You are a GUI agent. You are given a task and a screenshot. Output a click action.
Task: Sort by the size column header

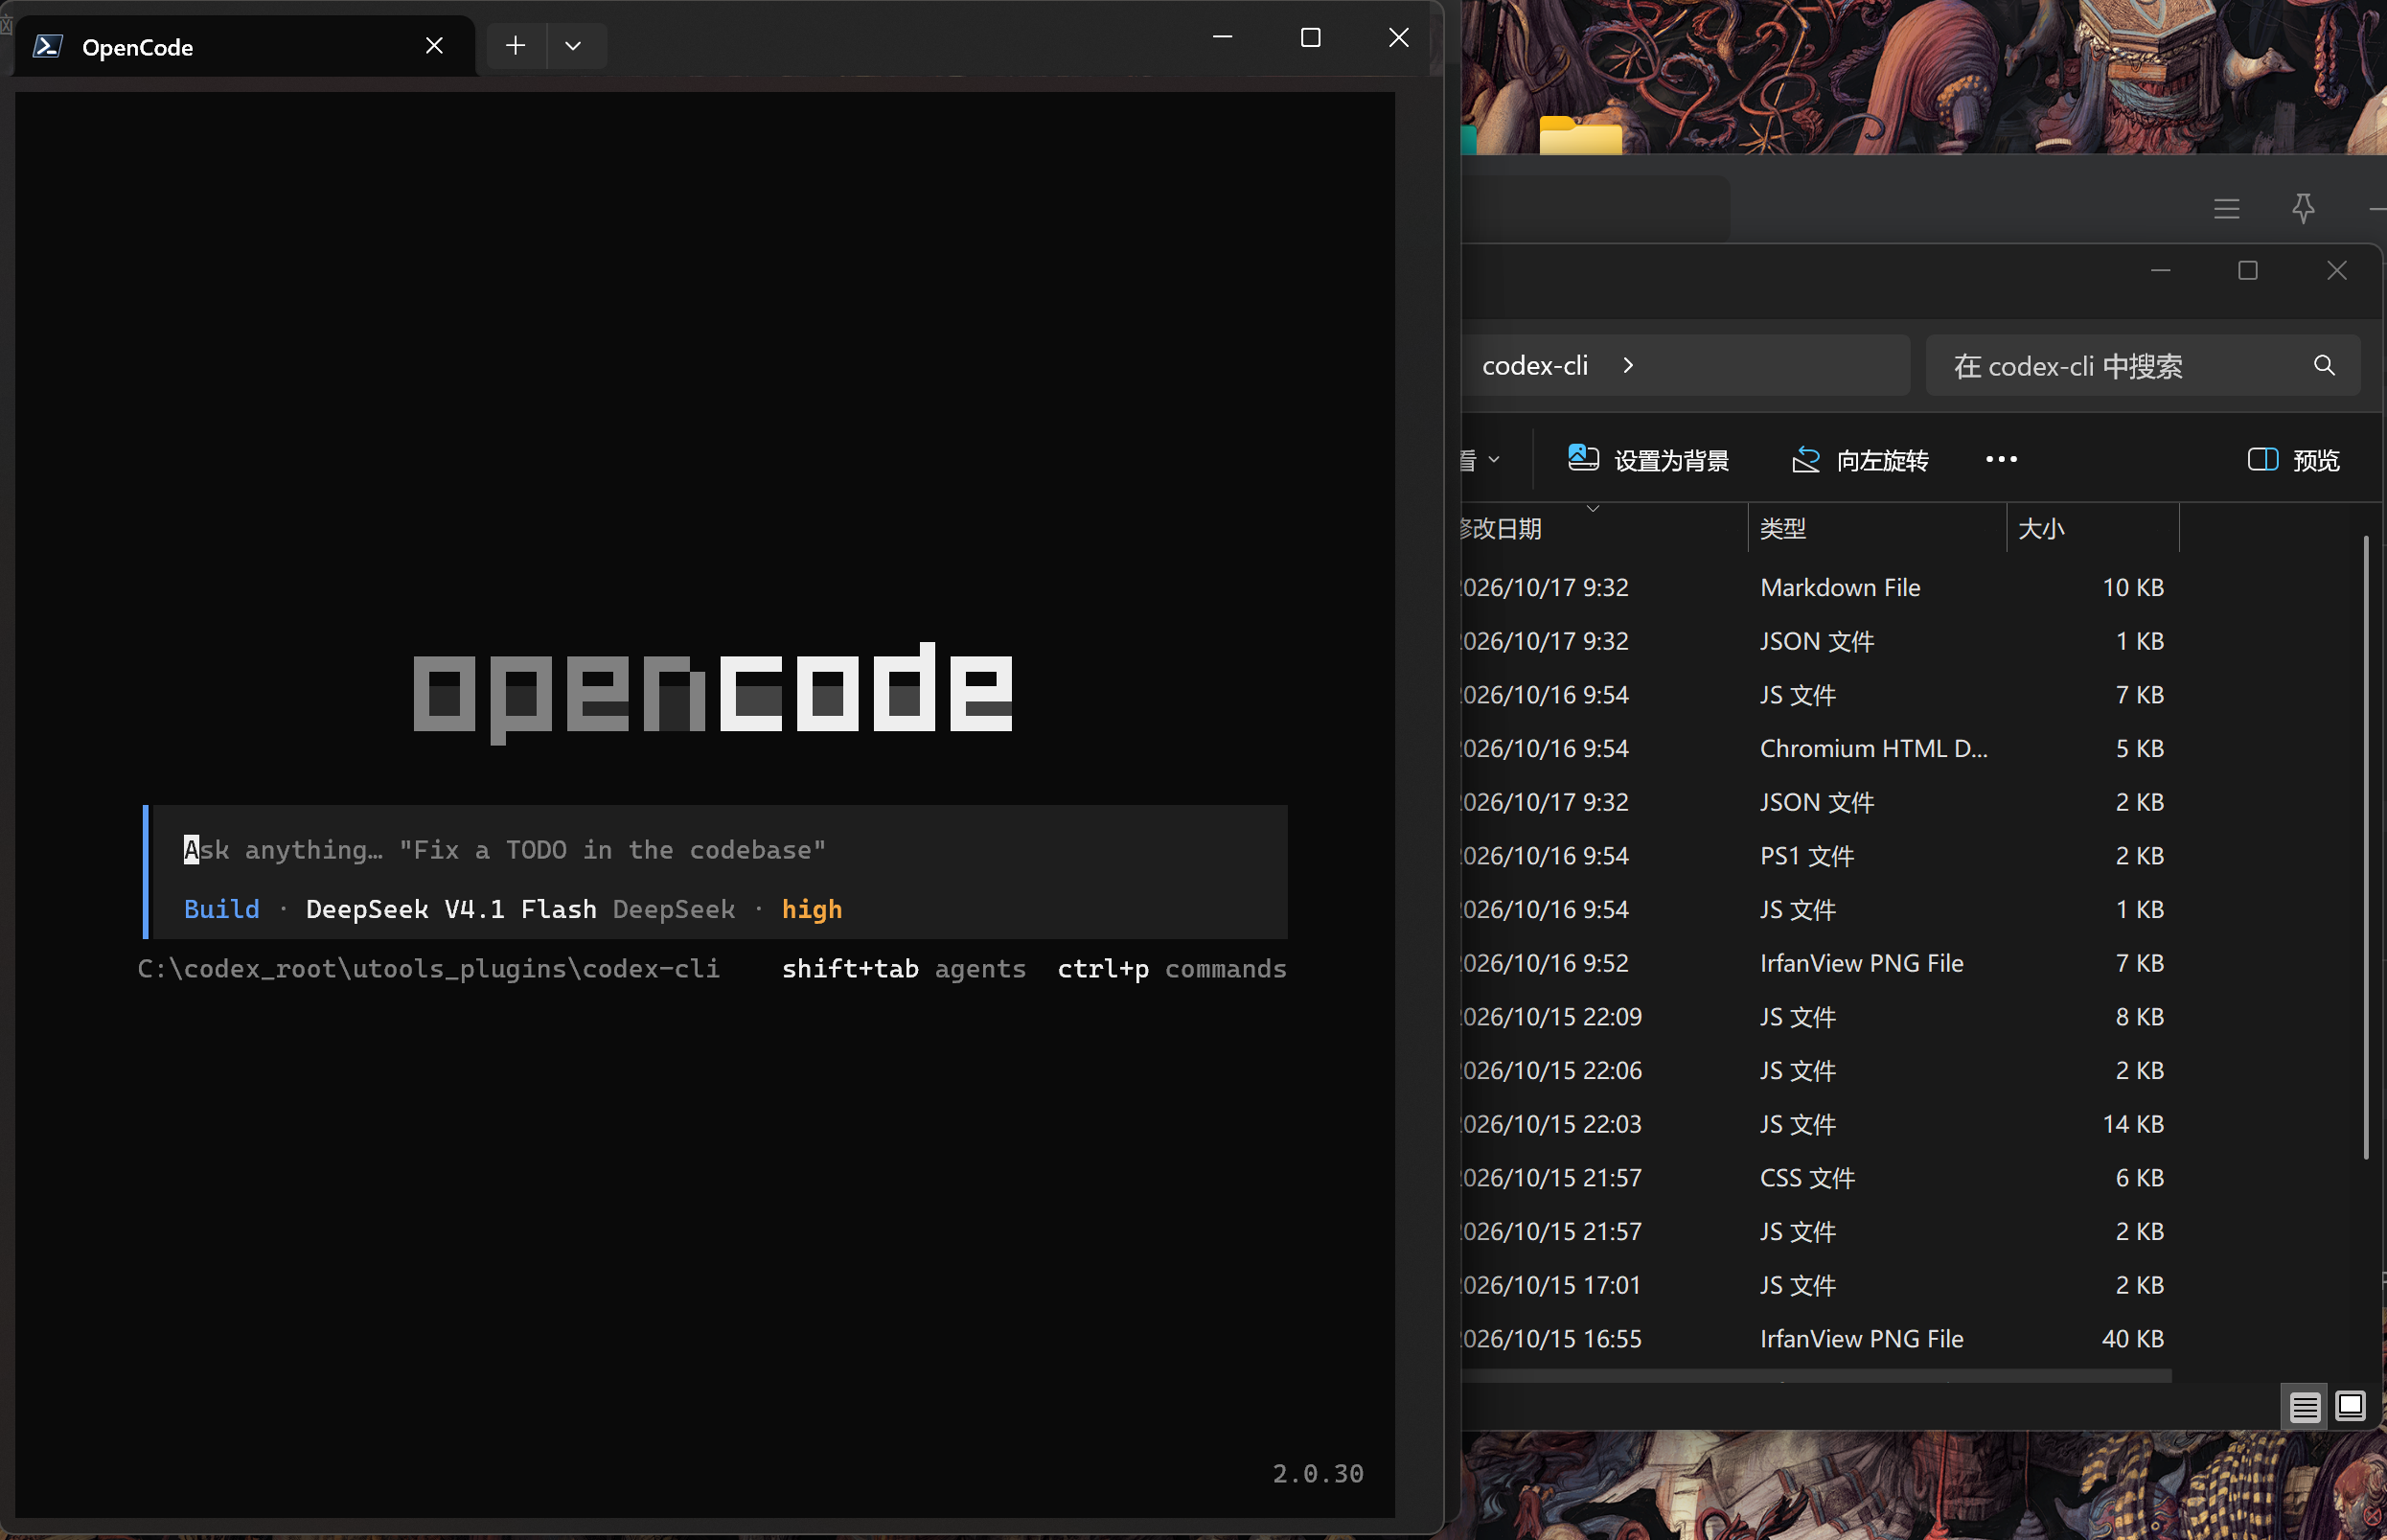[2093, 528]
